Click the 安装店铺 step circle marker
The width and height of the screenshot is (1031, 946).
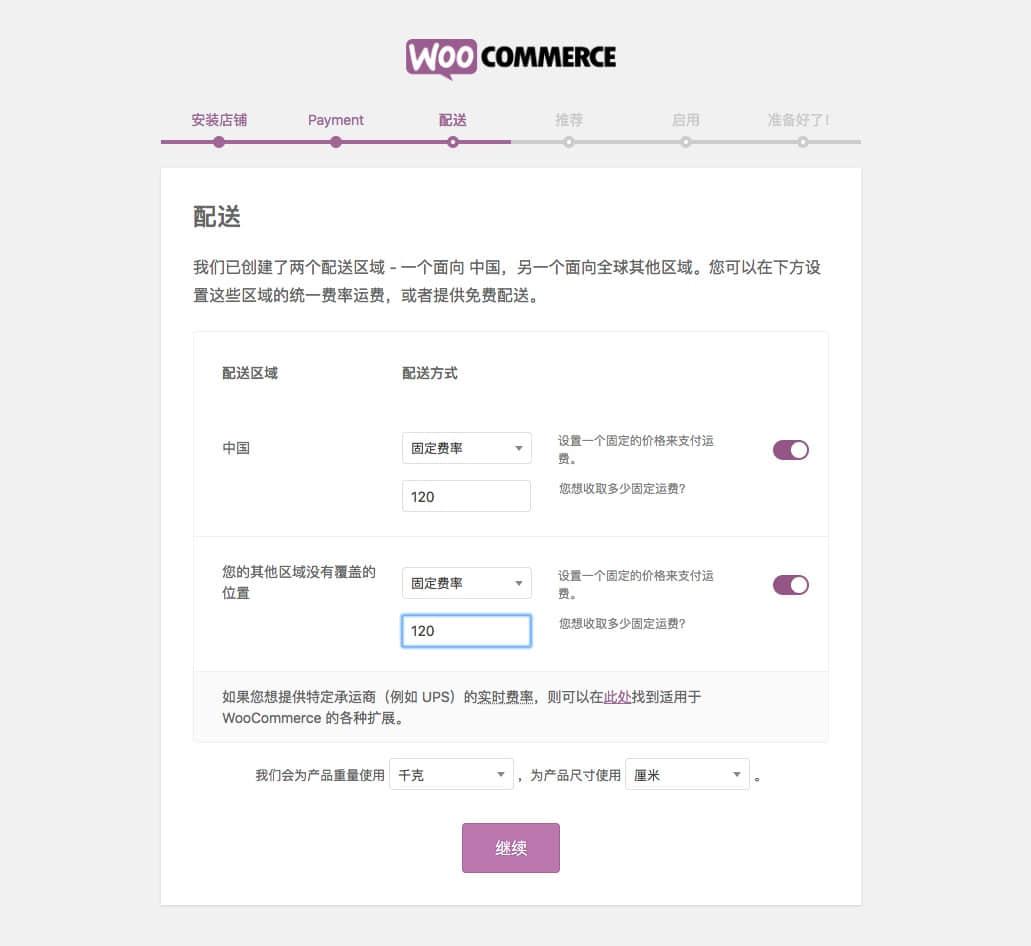click(x=219, y=142)
